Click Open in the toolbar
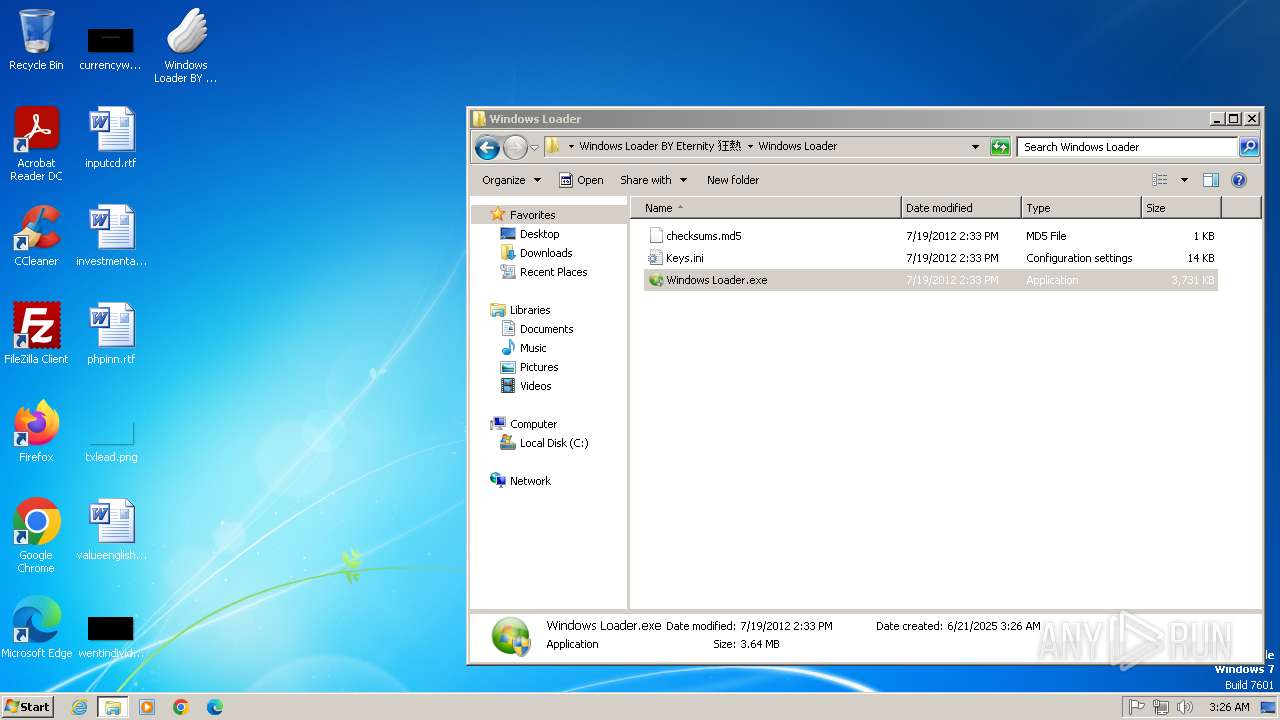Screen dimensions: 1280x720 tap(581, 180)
